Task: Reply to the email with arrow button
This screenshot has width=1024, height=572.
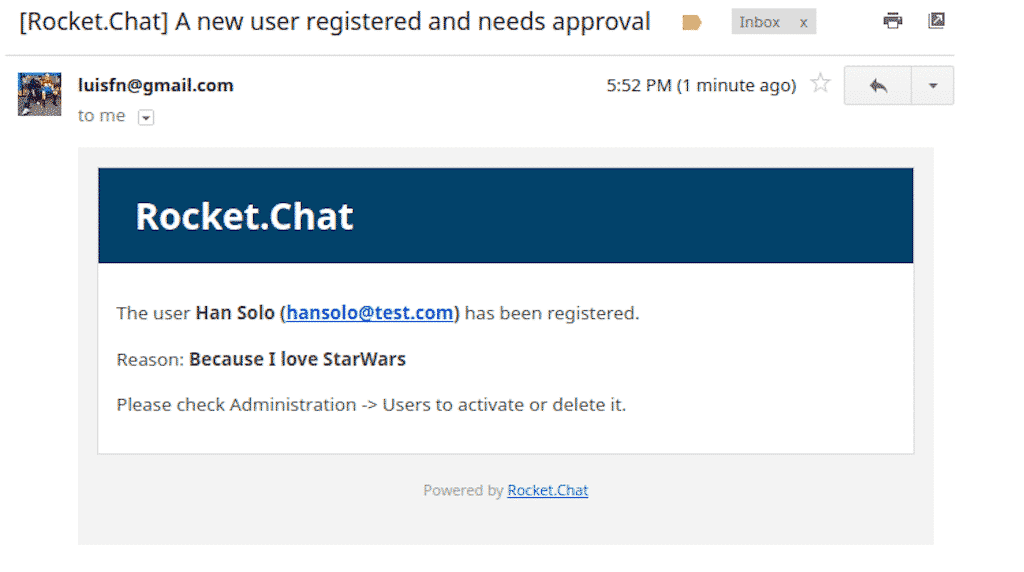Action: [878, 86]
